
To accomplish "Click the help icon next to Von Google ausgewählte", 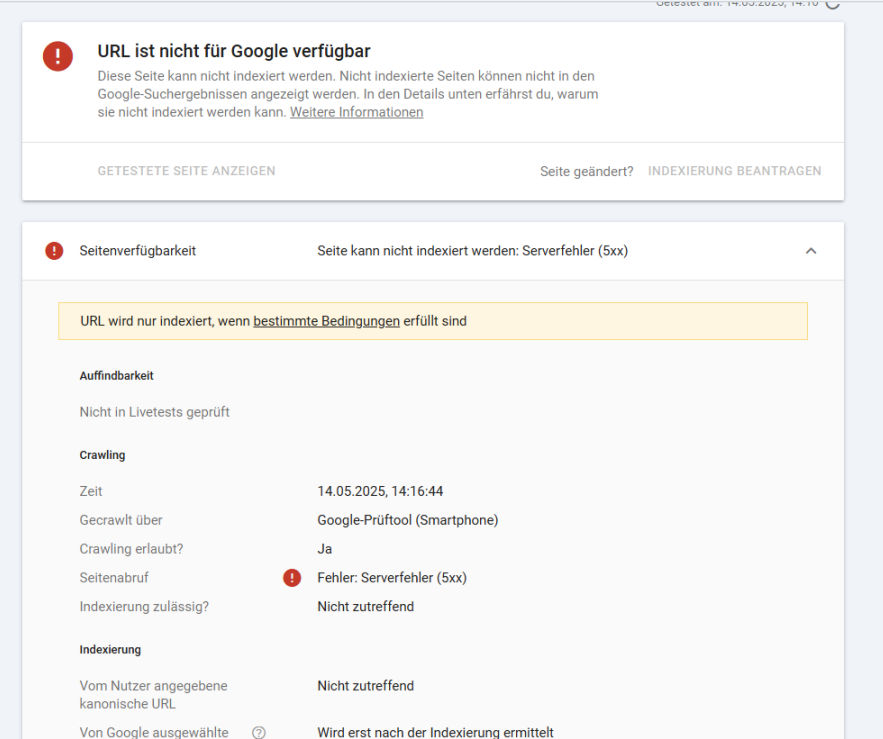I will (259, 733).
